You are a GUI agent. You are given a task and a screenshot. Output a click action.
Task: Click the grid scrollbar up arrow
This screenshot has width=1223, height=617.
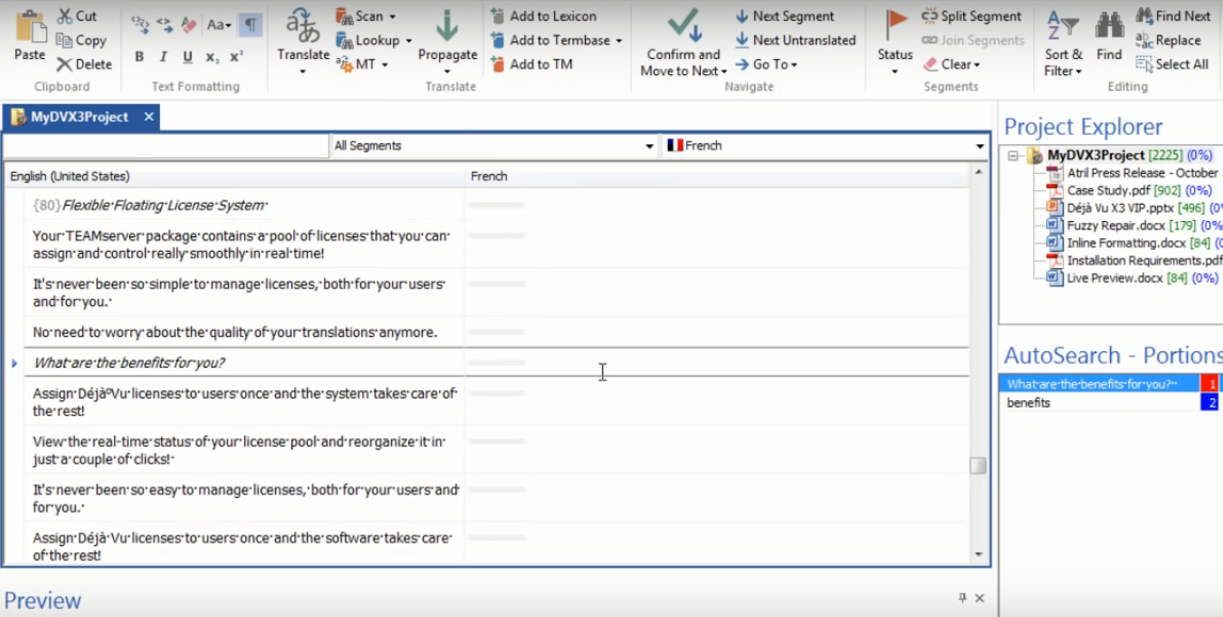tap(978, 173)
